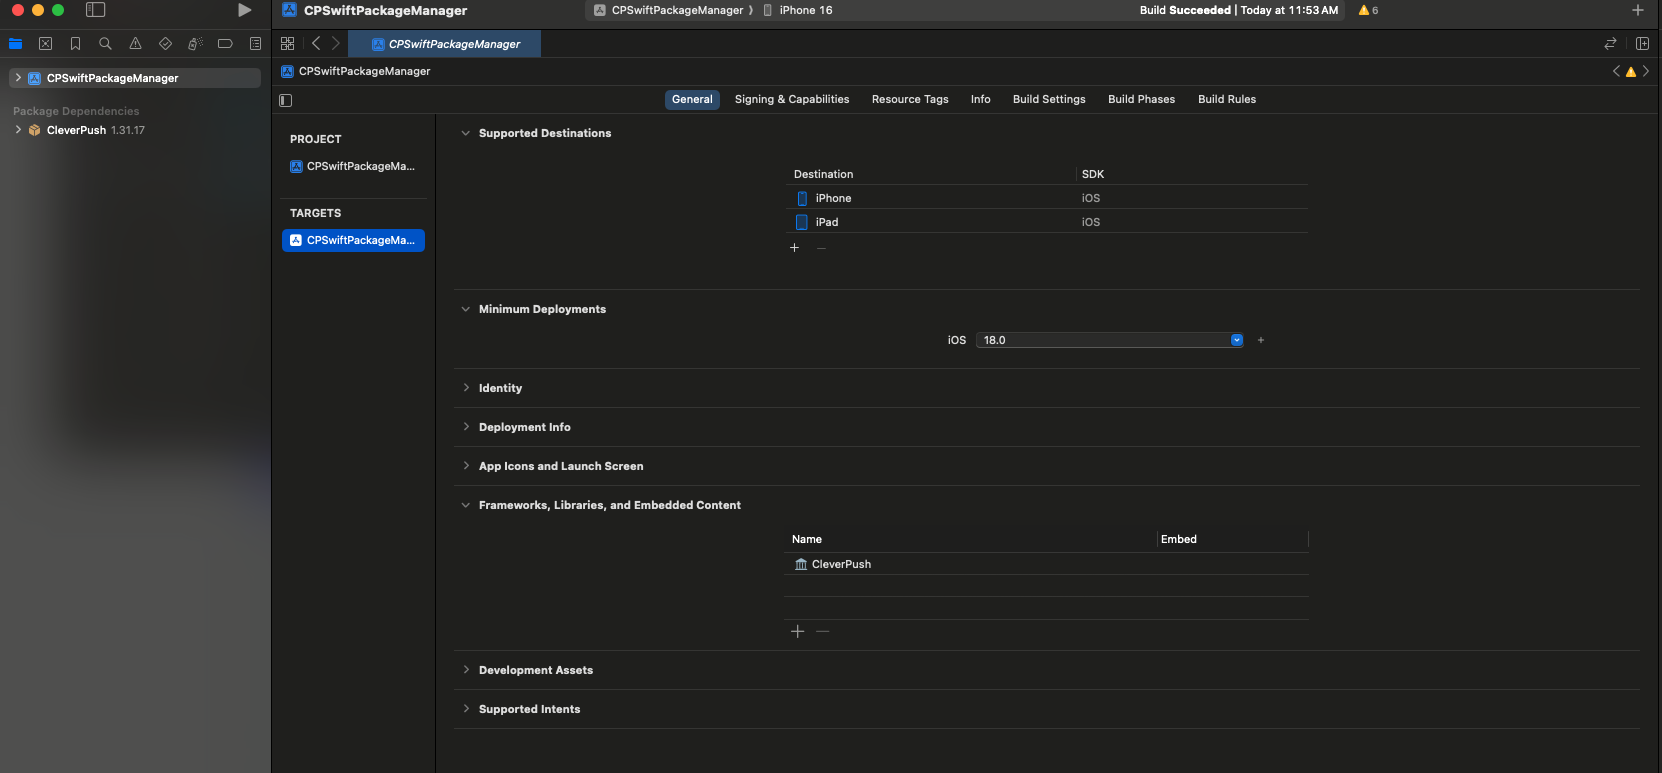
Task: Click the jump bar warning triangle icon
Action: pyautogui.click(x=1631, y=71)
